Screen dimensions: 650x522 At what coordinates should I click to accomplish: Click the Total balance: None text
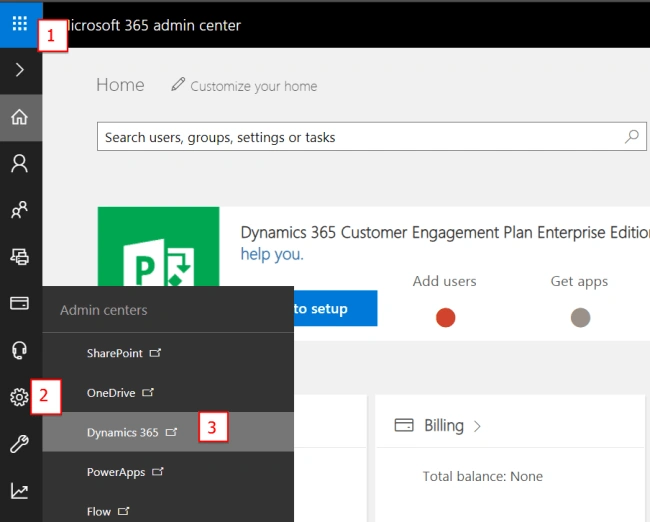coord(483,476)
